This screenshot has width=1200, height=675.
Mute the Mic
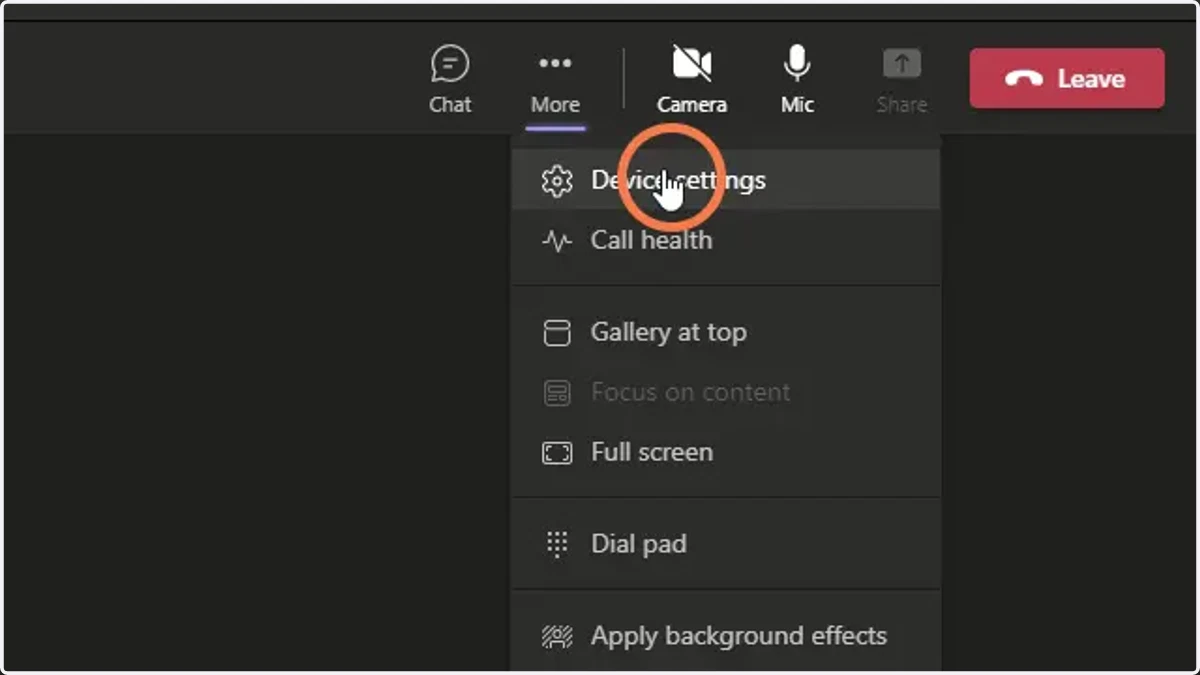pyautogui.click(x=797, y=79)
